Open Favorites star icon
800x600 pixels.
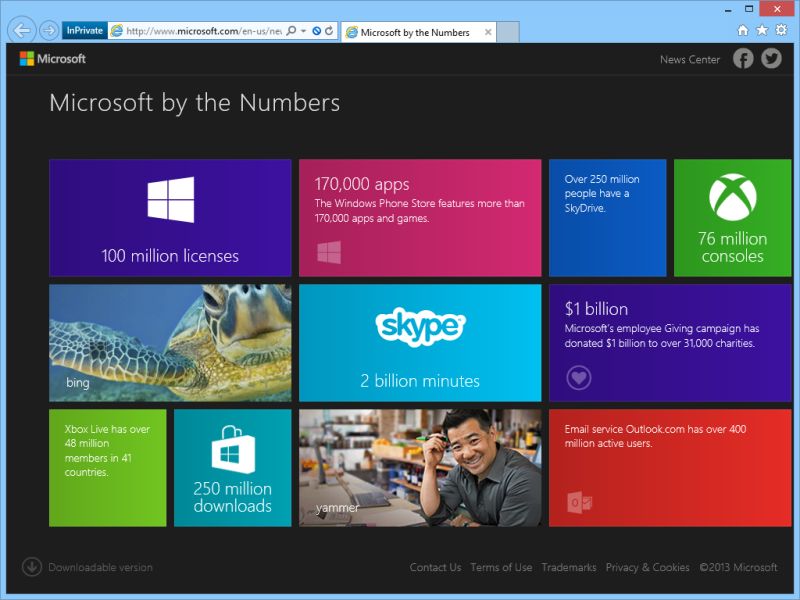(x=762, y=30)
